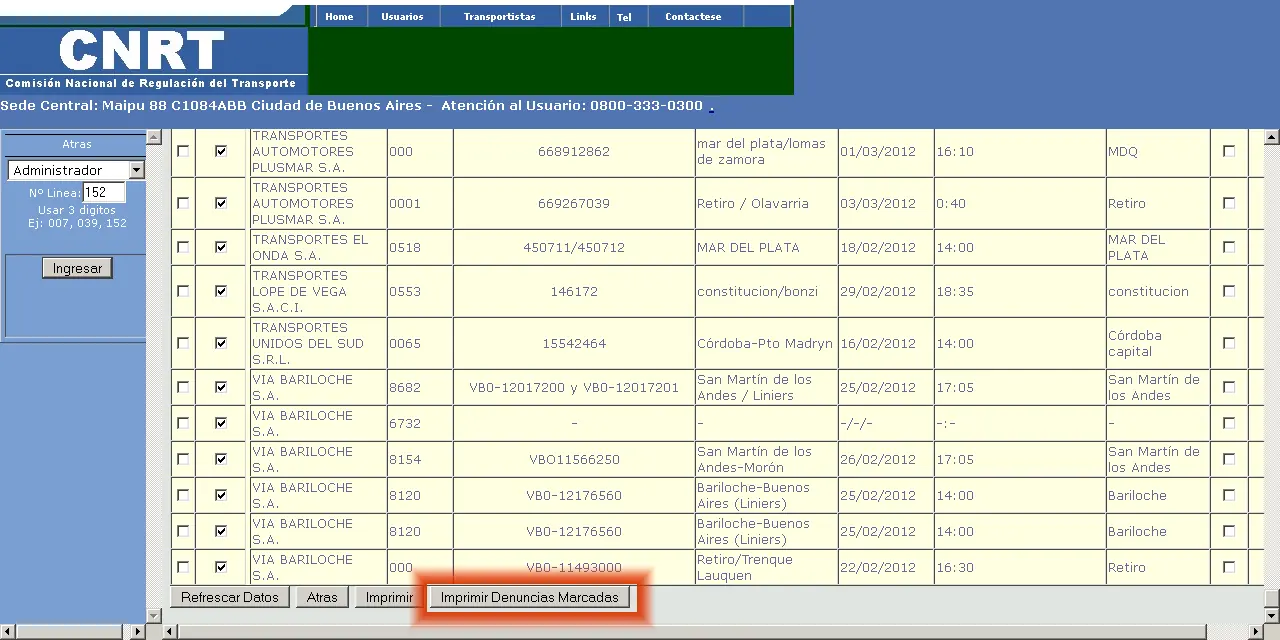Tick right-end checkbox in row VB0-11493000
This screenshot has width=1280, height=640.
pos(1229,567)
